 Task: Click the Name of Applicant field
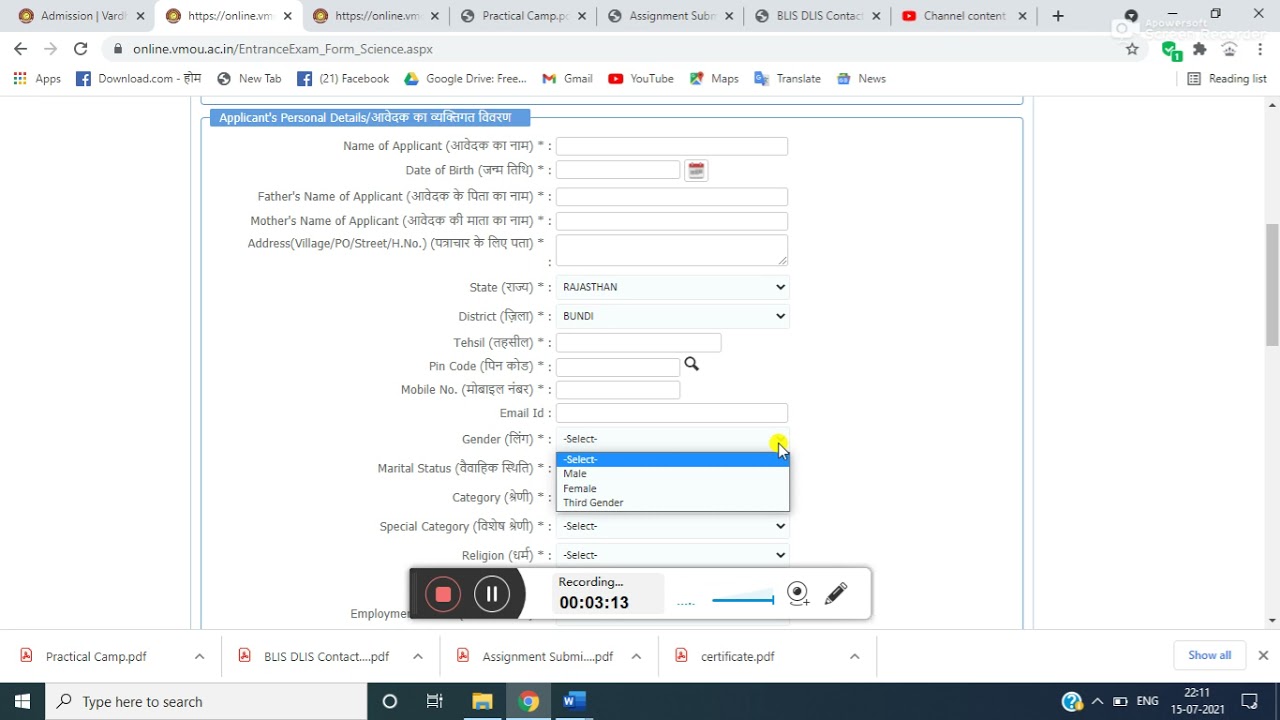[672, 146]
